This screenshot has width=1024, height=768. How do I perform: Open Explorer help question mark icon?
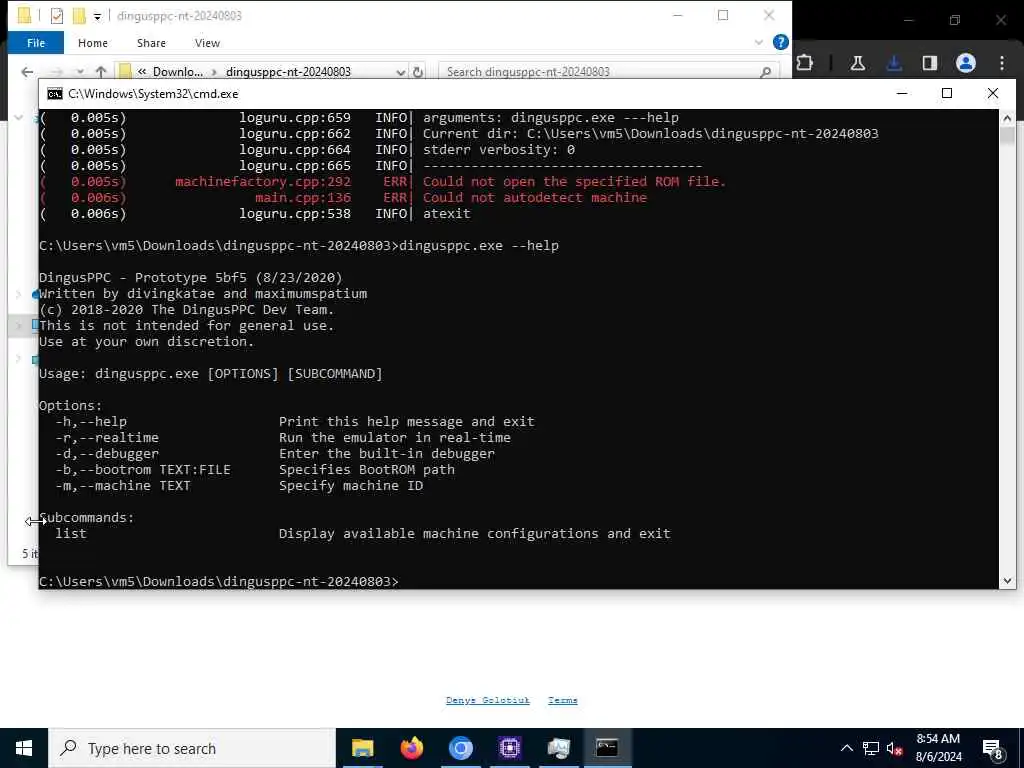coord(780,42)
